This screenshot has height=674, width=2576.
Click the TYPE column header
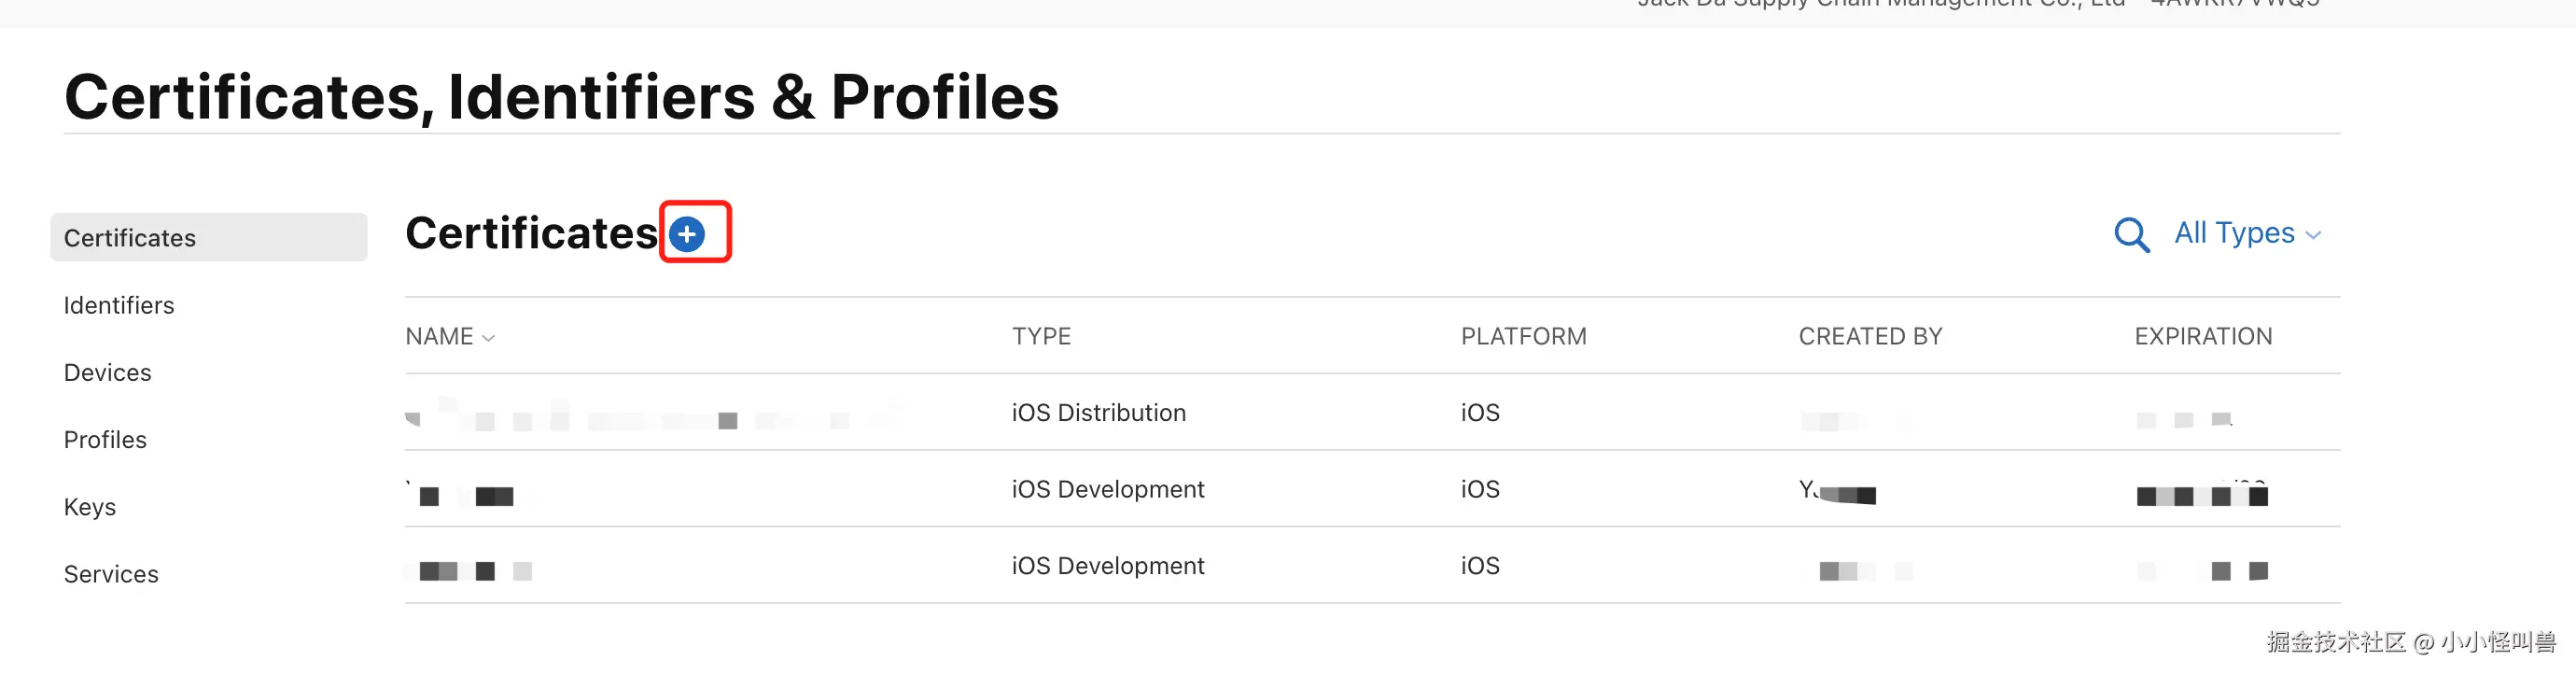(x=1041, y=336)
